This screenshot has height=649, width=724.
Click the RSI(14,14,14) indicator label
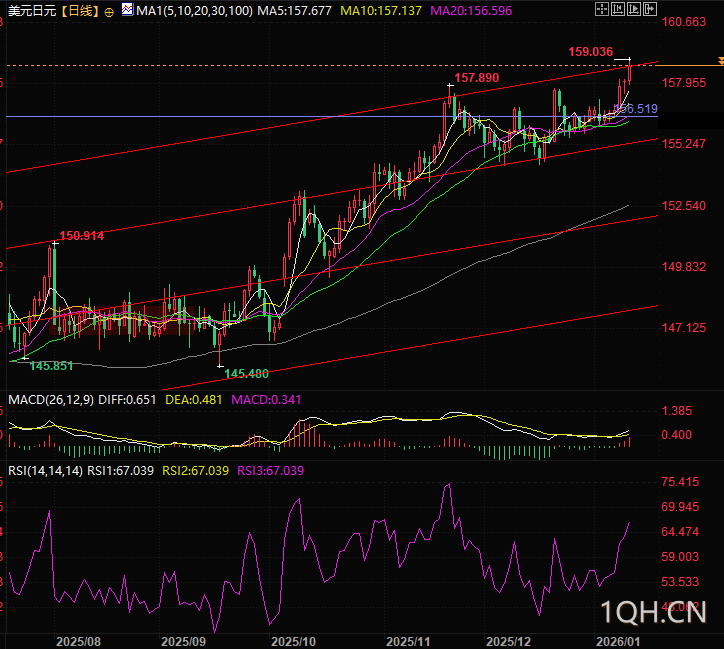coord(43,470)
